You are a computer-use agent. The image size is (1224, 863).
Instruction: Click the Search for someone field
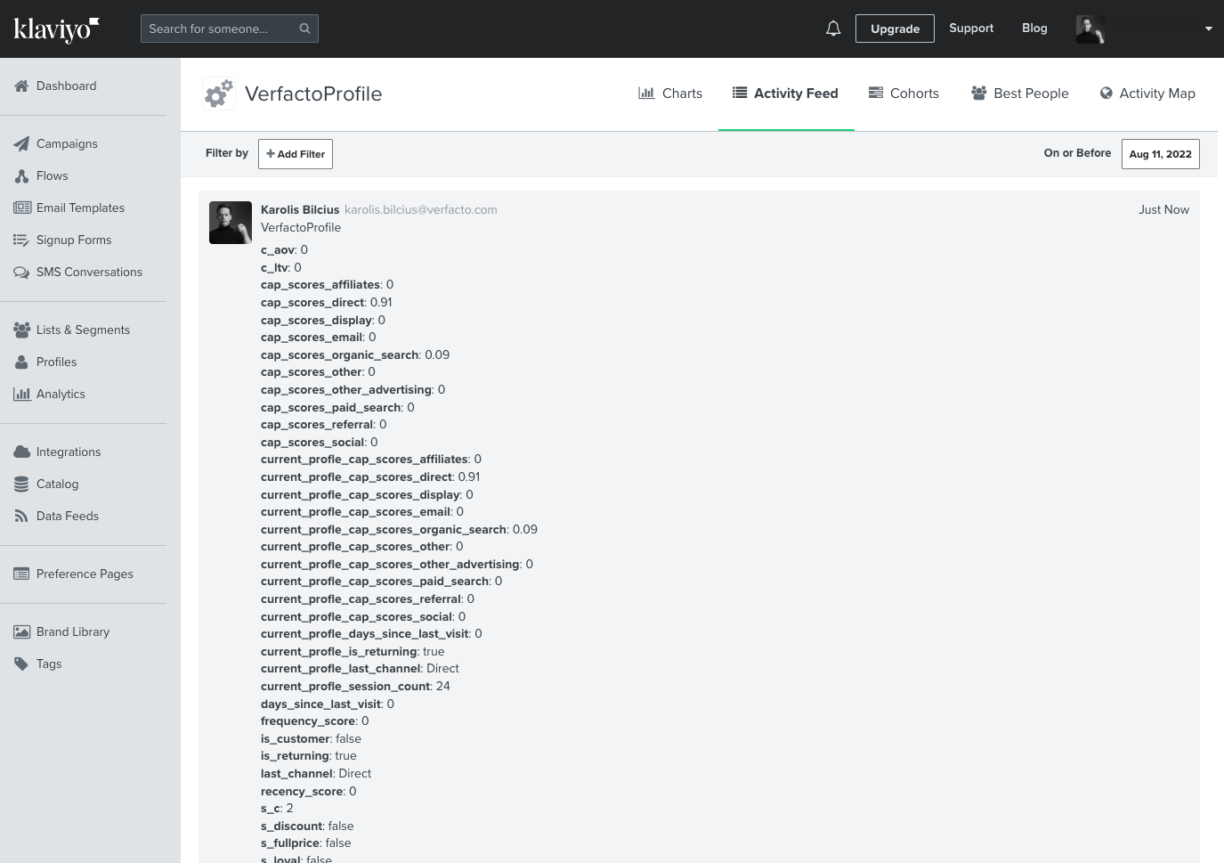coord(229,29)
